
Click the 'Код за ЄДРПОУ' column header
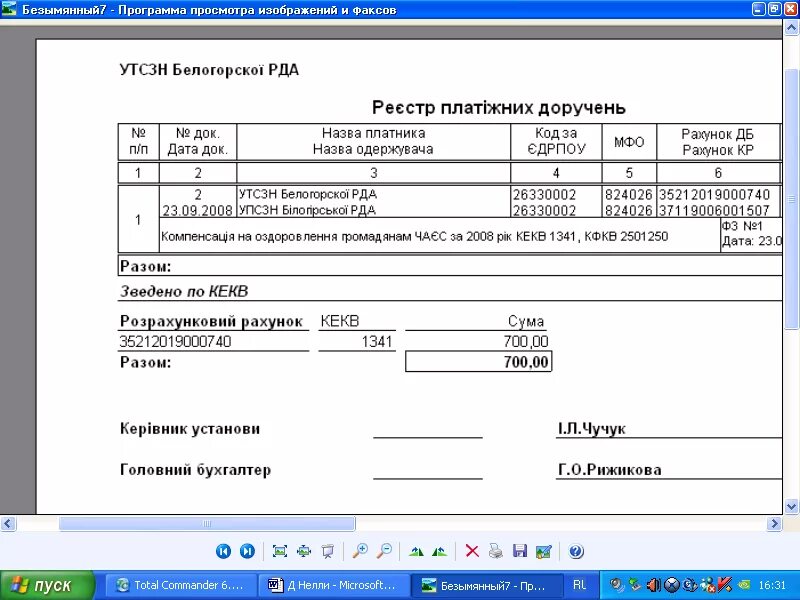(556, 141)
